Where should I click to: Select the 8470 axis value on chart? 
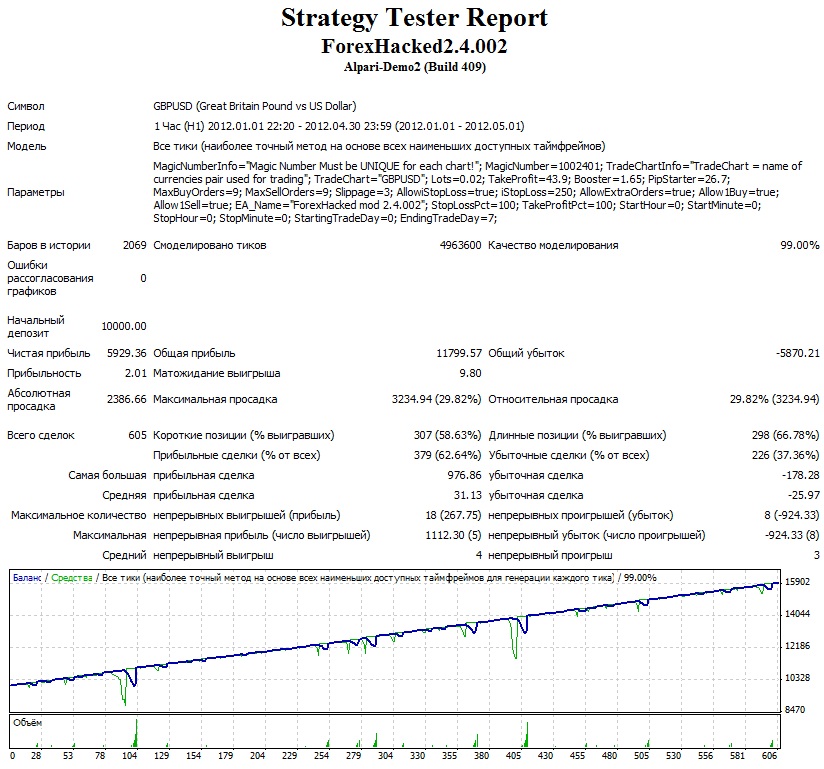(795, 710)
